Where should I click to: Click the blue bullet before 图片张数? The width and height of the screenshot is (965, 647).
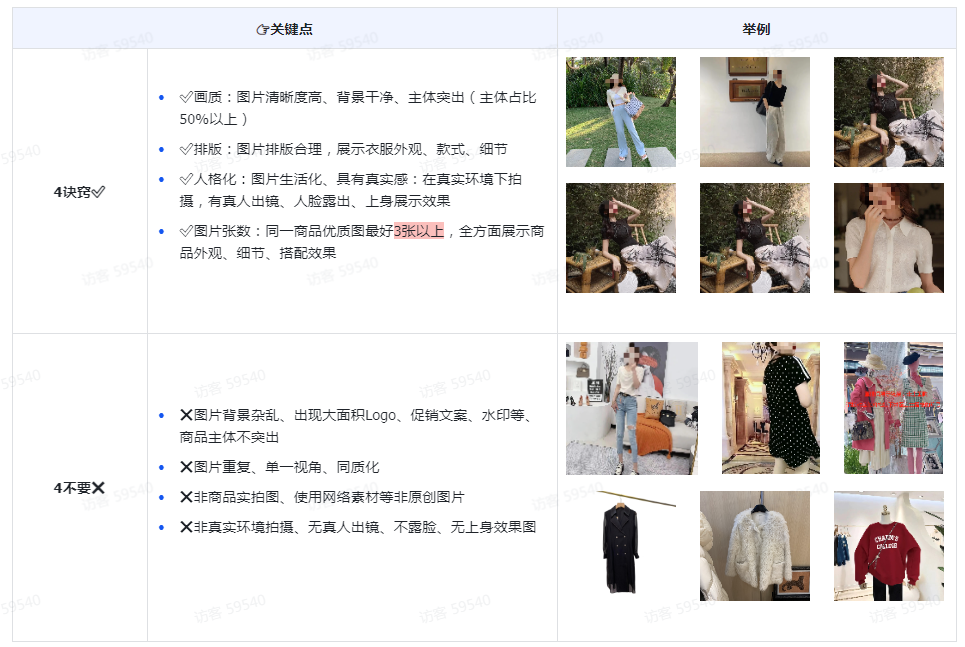163,228
